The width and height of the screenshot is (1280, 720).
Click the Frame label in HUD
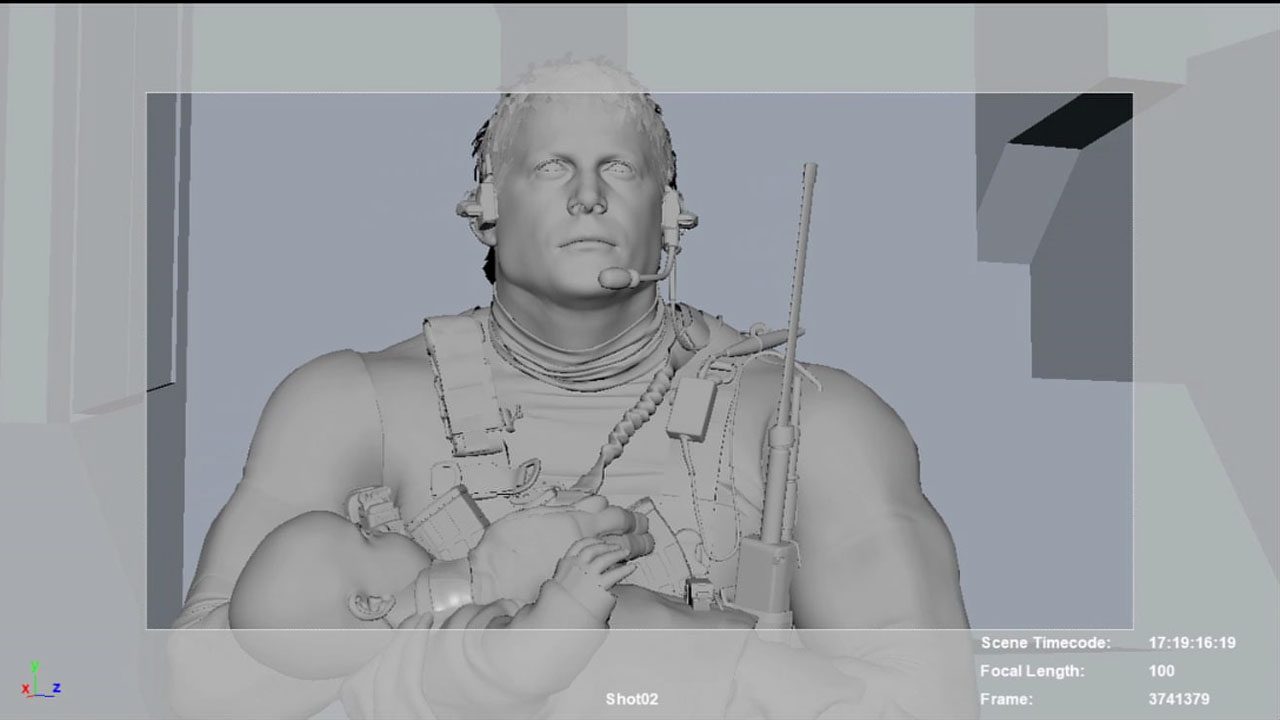coord(1006,699)
